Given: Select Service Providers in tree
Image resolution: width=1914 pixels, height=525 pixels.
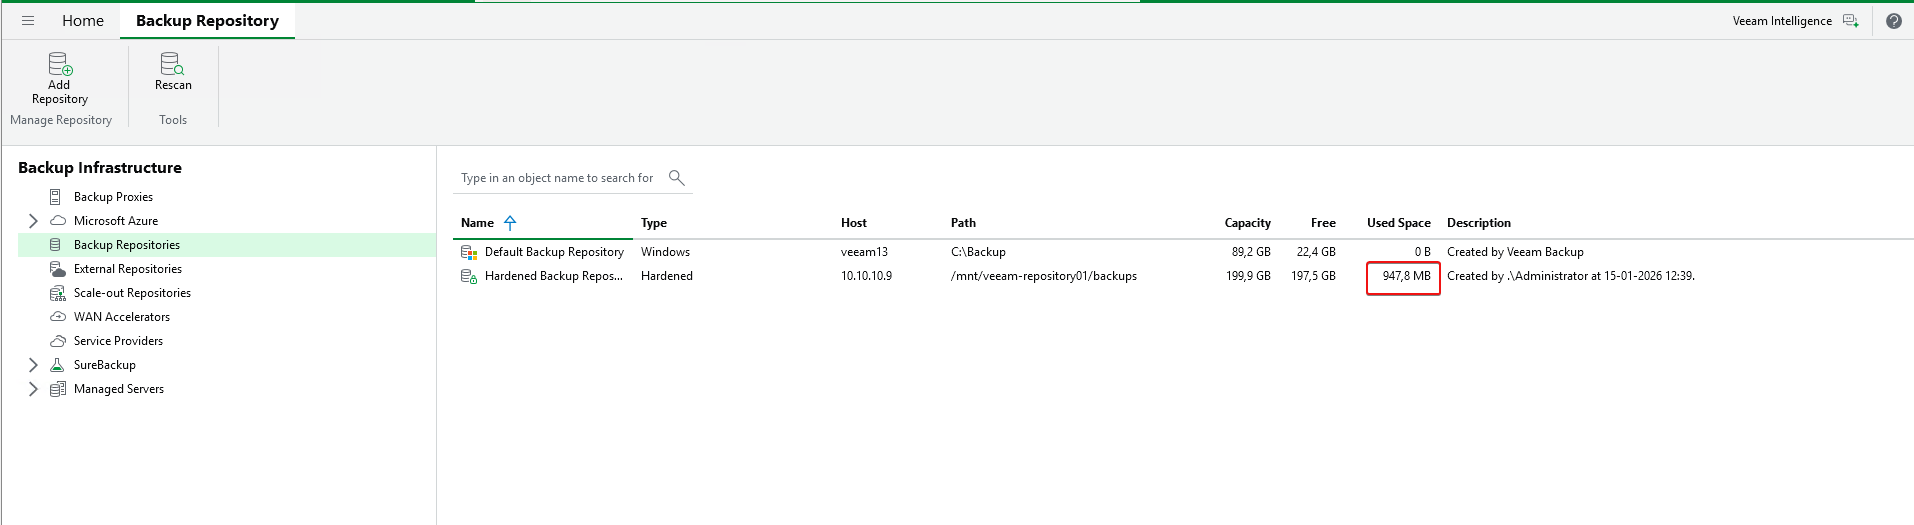Looking at the screenshot, I should [x=118, y=341].
